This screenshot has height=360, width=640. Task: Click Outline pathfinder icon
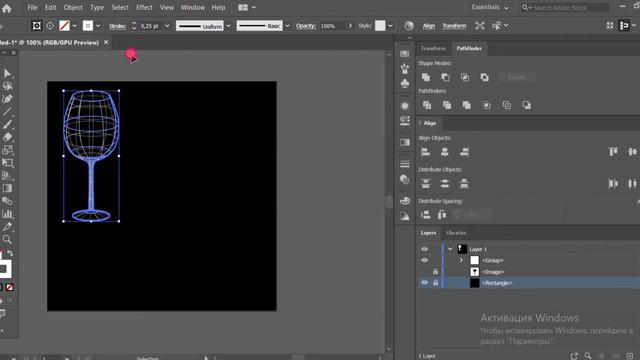[x=507, y=105]
